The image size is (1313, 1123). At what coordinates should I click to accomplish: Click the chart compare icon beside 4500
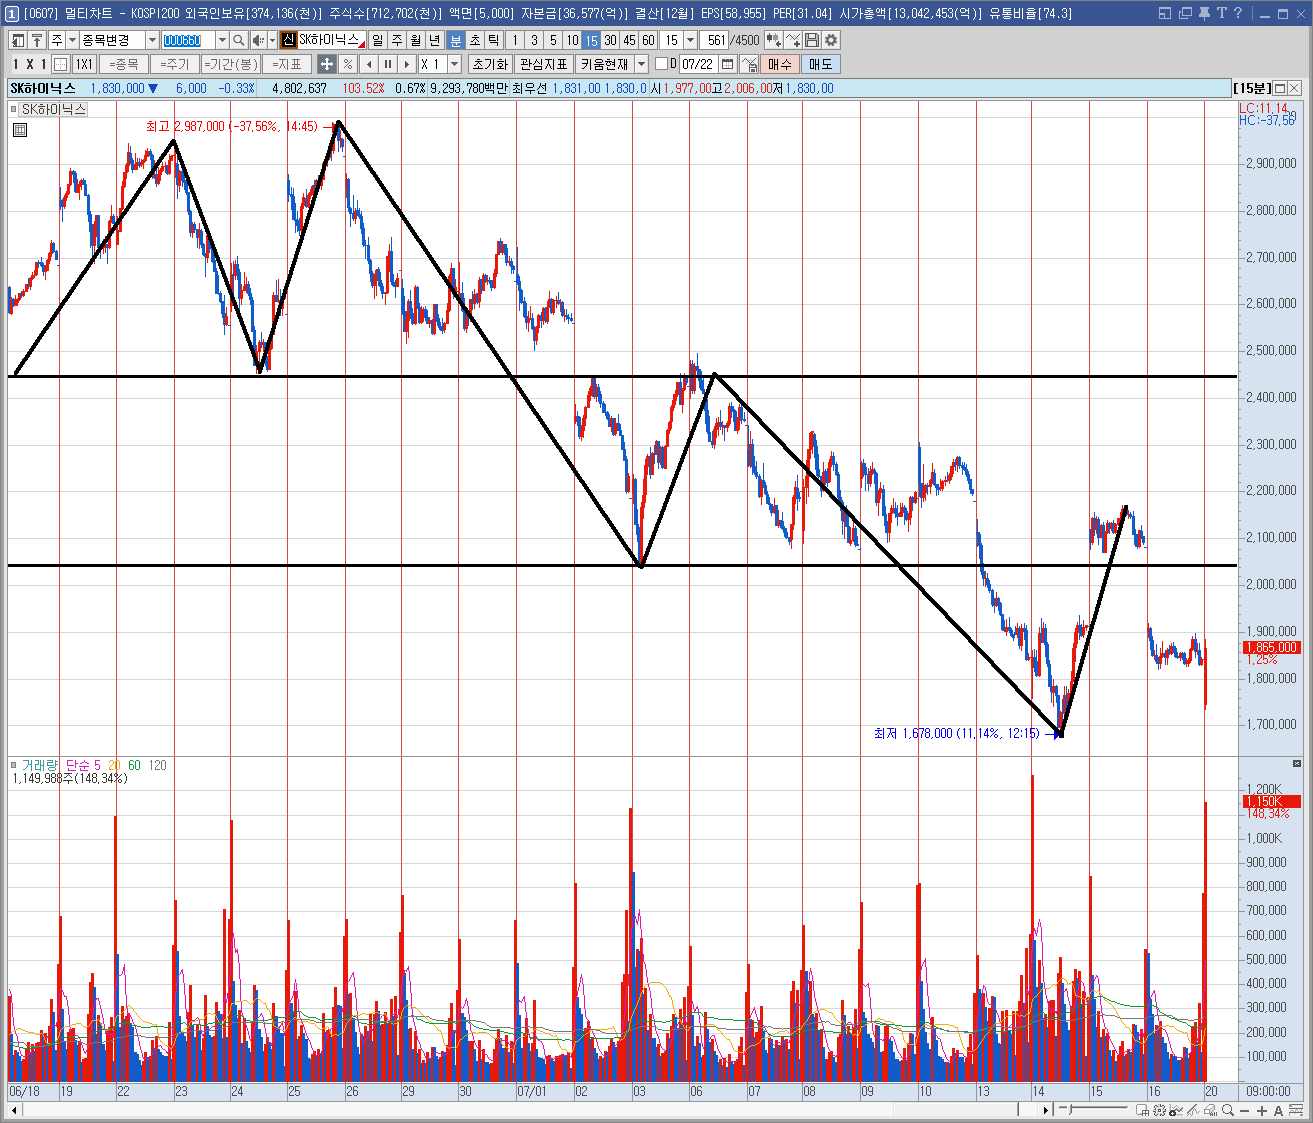click(x=773, y=40)
